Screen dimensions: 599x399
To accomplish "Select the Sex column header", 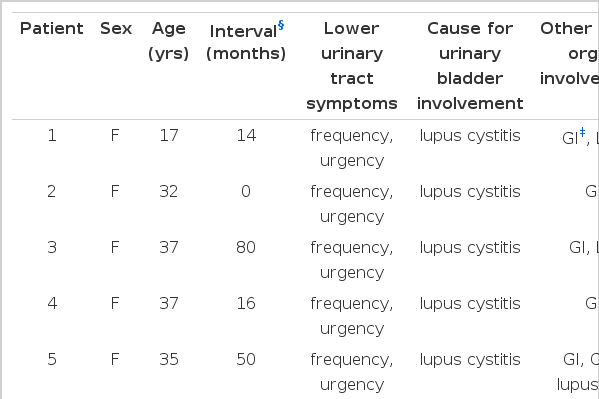I will pos(116,28).
